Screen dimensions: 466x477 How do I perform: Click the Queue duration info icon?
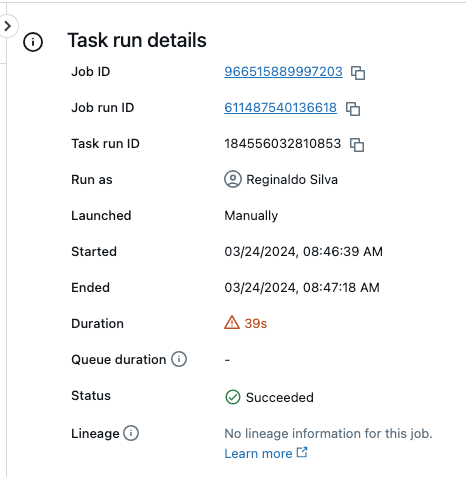click(x=179, y=359)
